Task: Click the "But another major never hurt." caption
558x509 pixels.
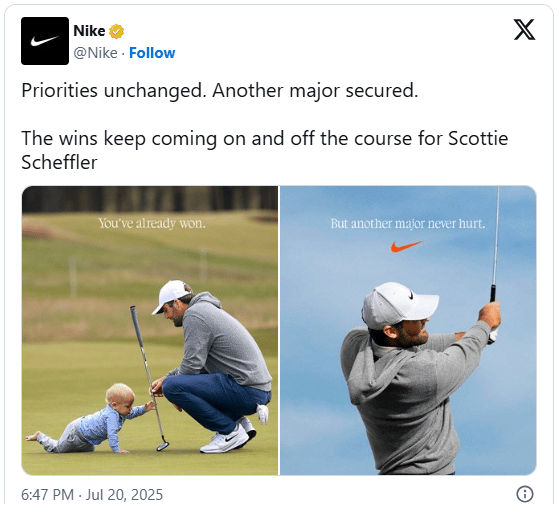Action: tap(408, 224)
